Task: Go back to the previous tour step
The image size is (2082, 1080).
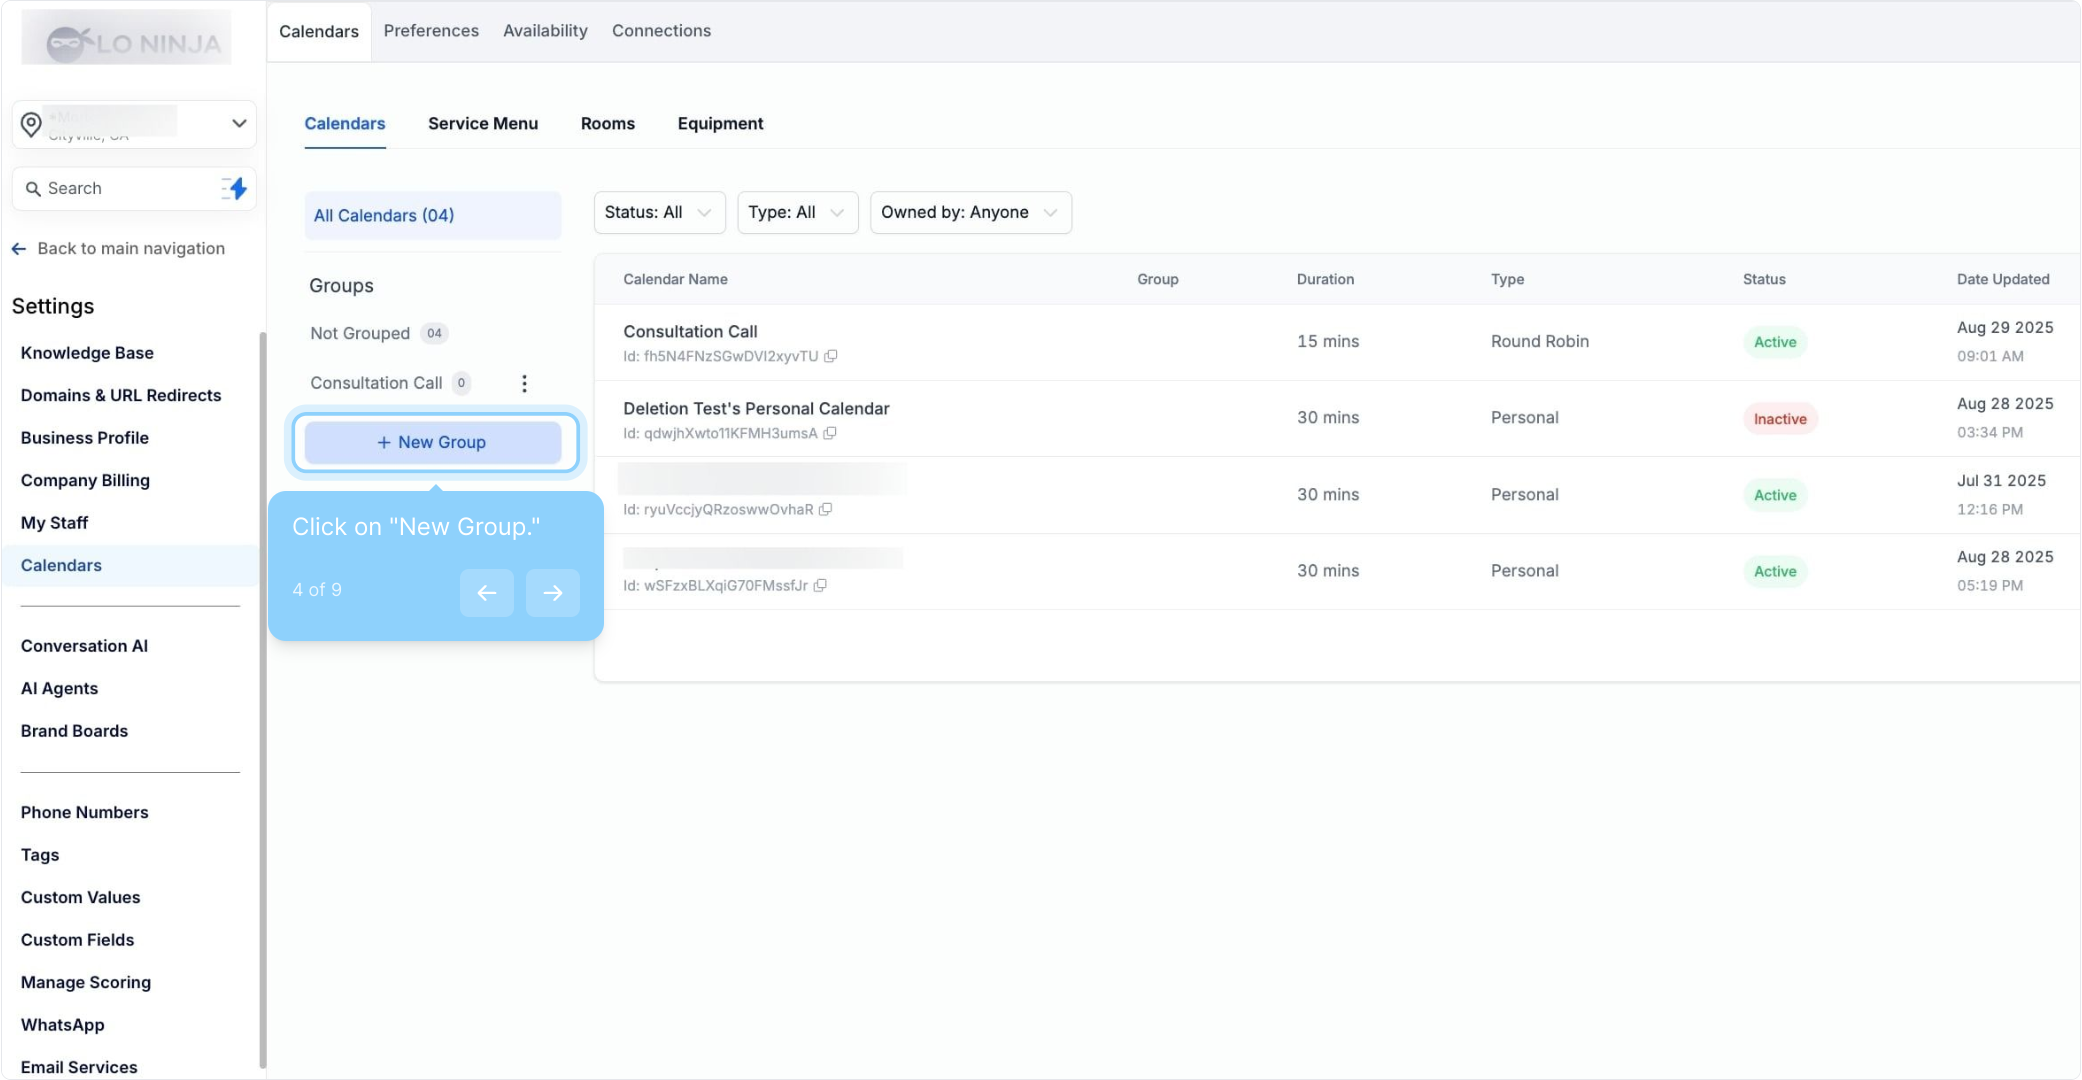Action: pyautogui.click(x=487, y=593)
